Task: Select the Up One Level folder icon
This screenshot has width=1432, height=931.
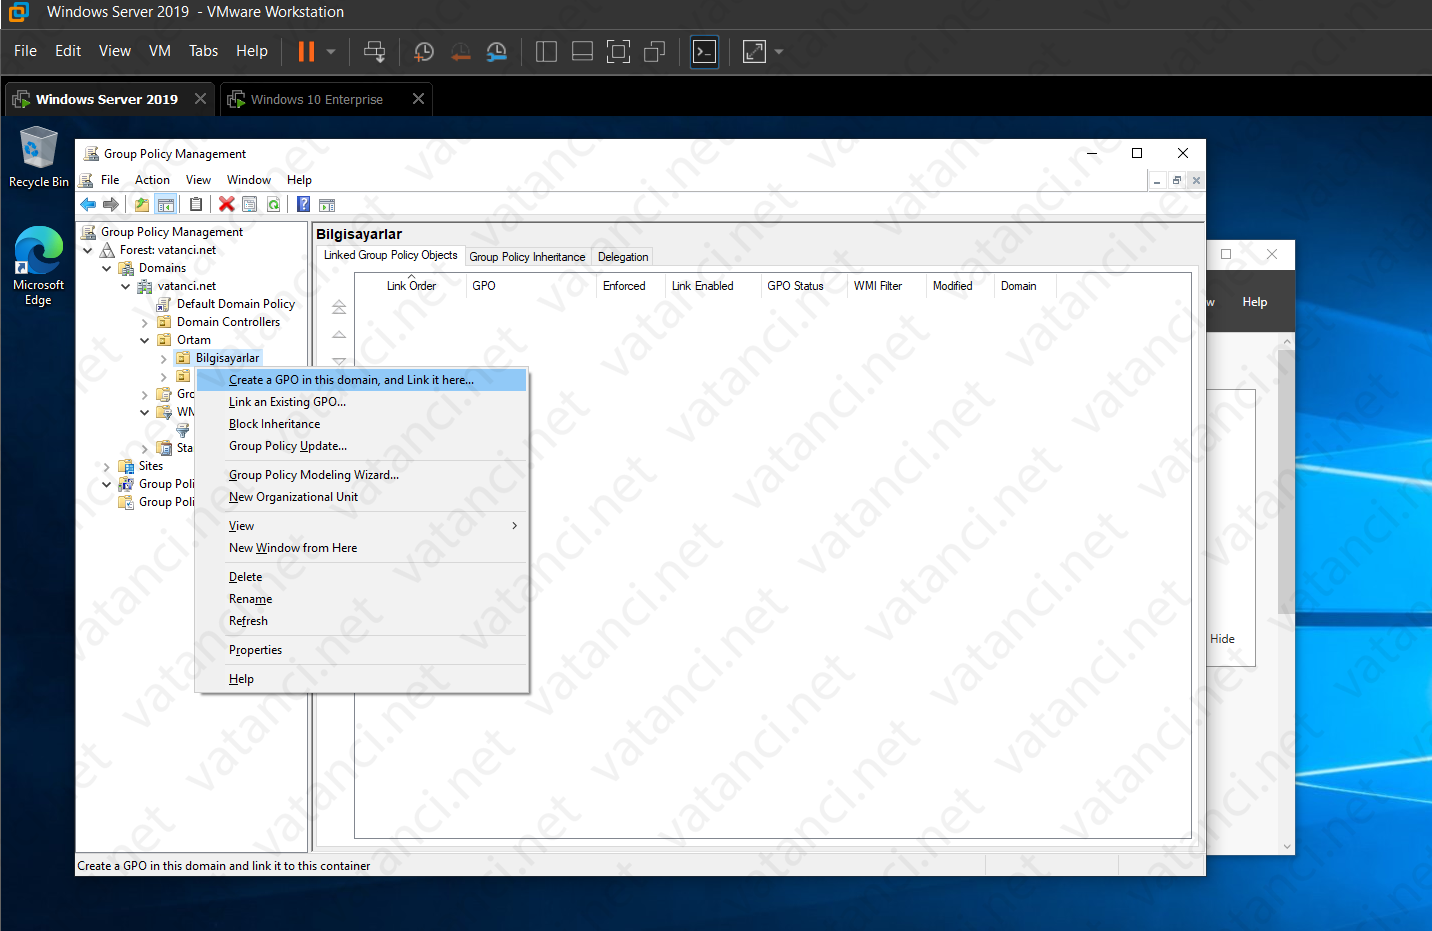Action: click(139, 204)
